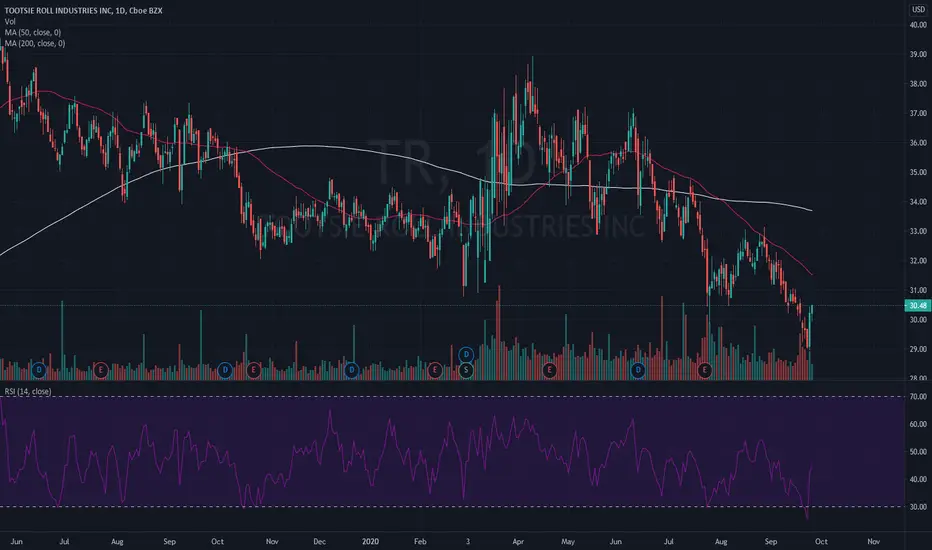Click the Feb label on time axis

click(x=420, y=542)
